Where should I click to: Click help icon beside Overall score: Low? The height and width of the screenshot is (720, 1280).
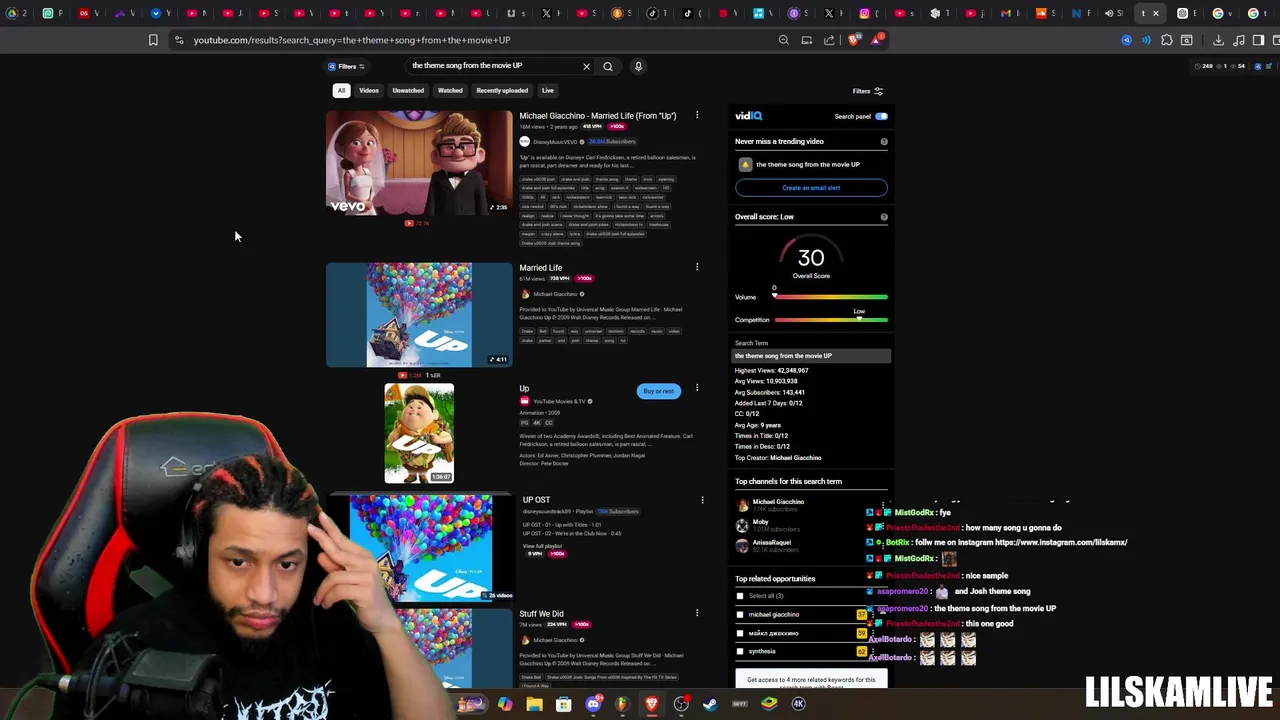pos(884,216)
